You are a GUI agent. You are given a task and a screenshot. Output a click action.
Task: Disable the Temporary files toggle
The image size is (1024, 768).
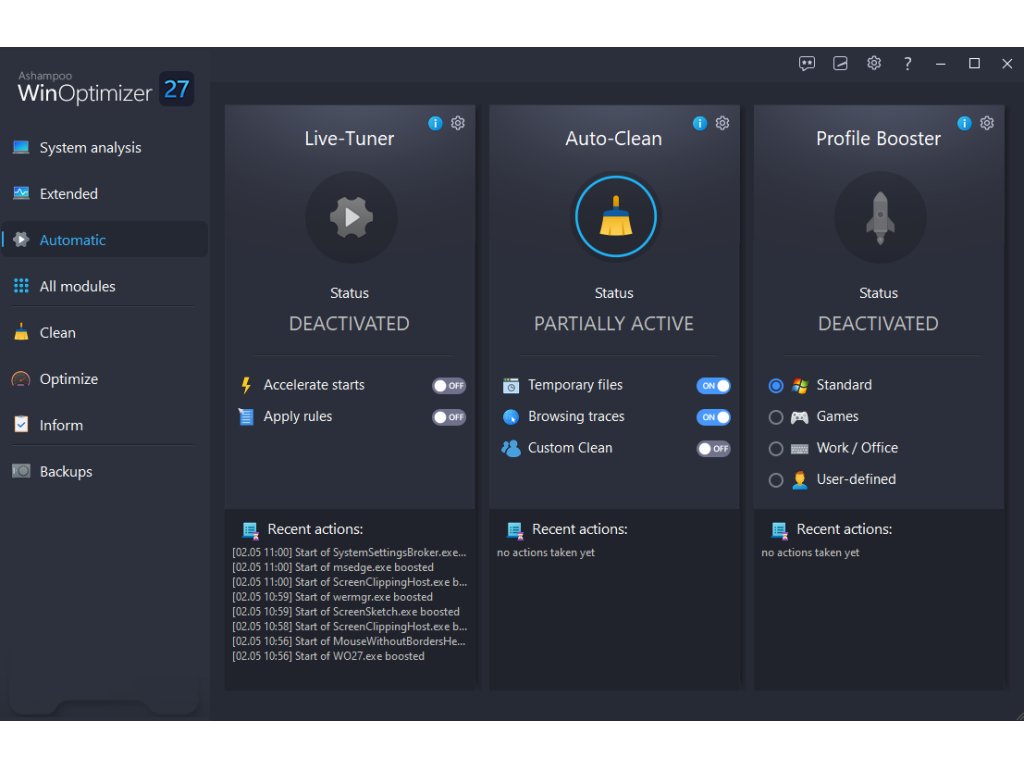click(713, 385)
